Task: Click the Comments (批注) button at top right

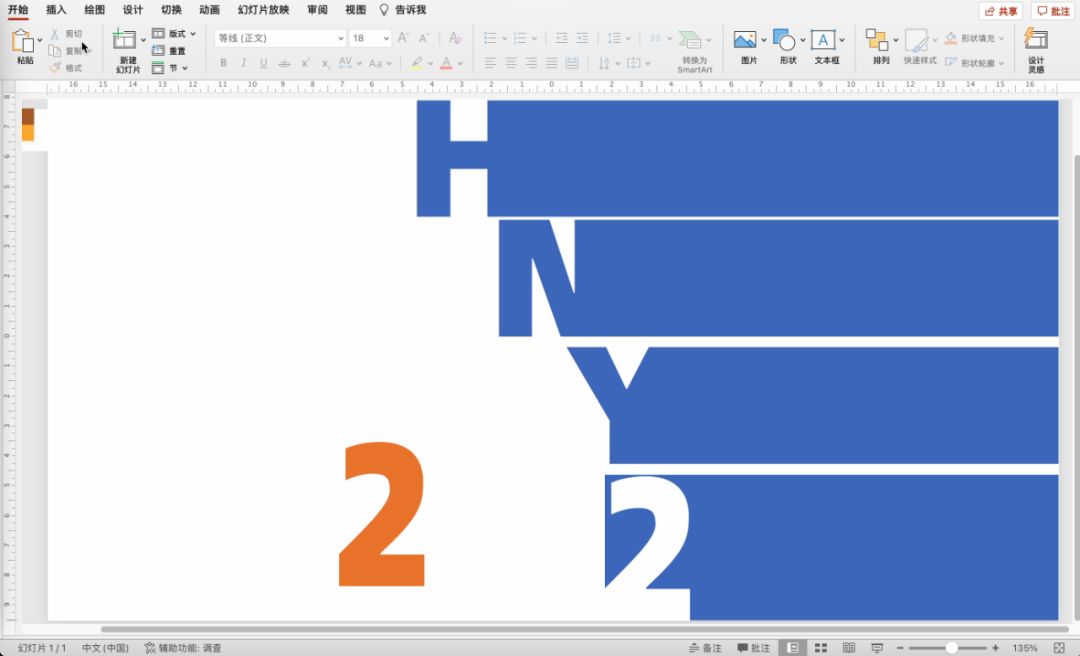Action: tap(1053, 11)
